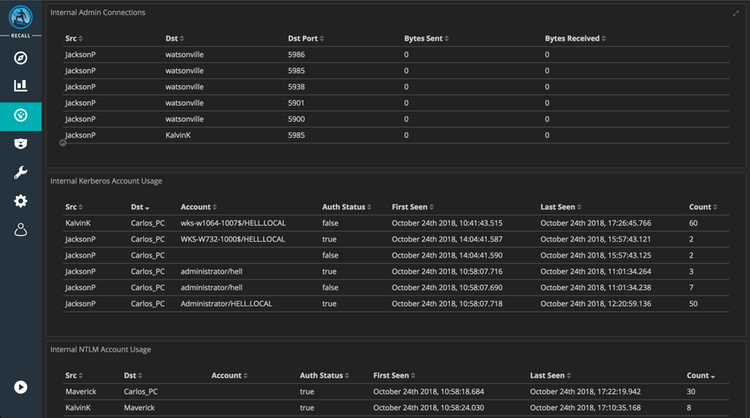The width and height of the screenshot is (750, 418).
Task: Sort NTLM table by Count column
Action: pos(701,376)
